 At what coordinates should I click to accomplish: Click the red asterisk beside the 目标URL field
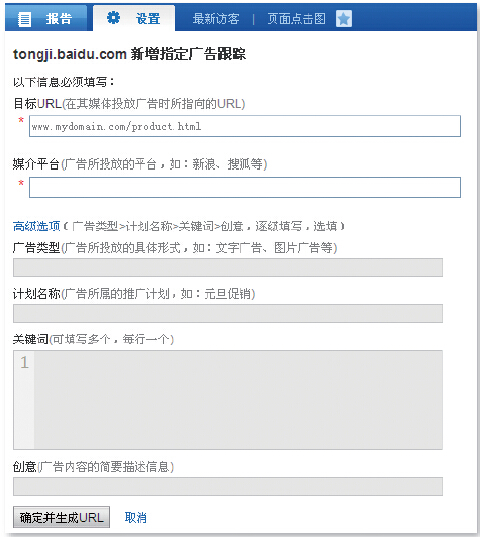click(21, 120)
